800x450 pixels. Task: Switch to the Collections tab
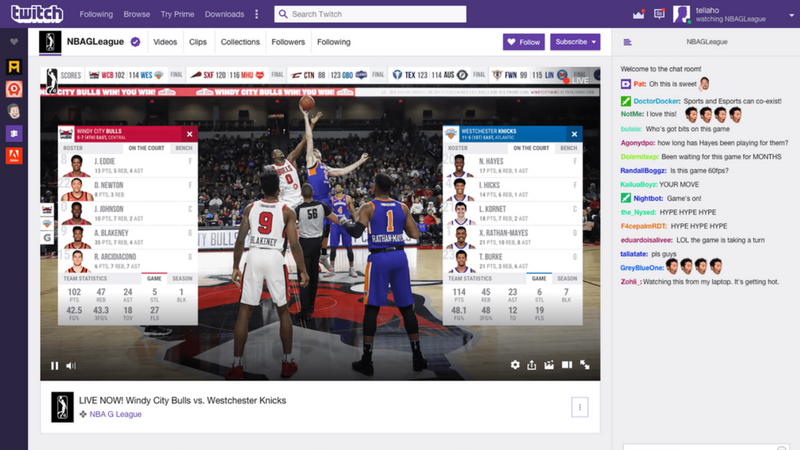pos(240,42)
